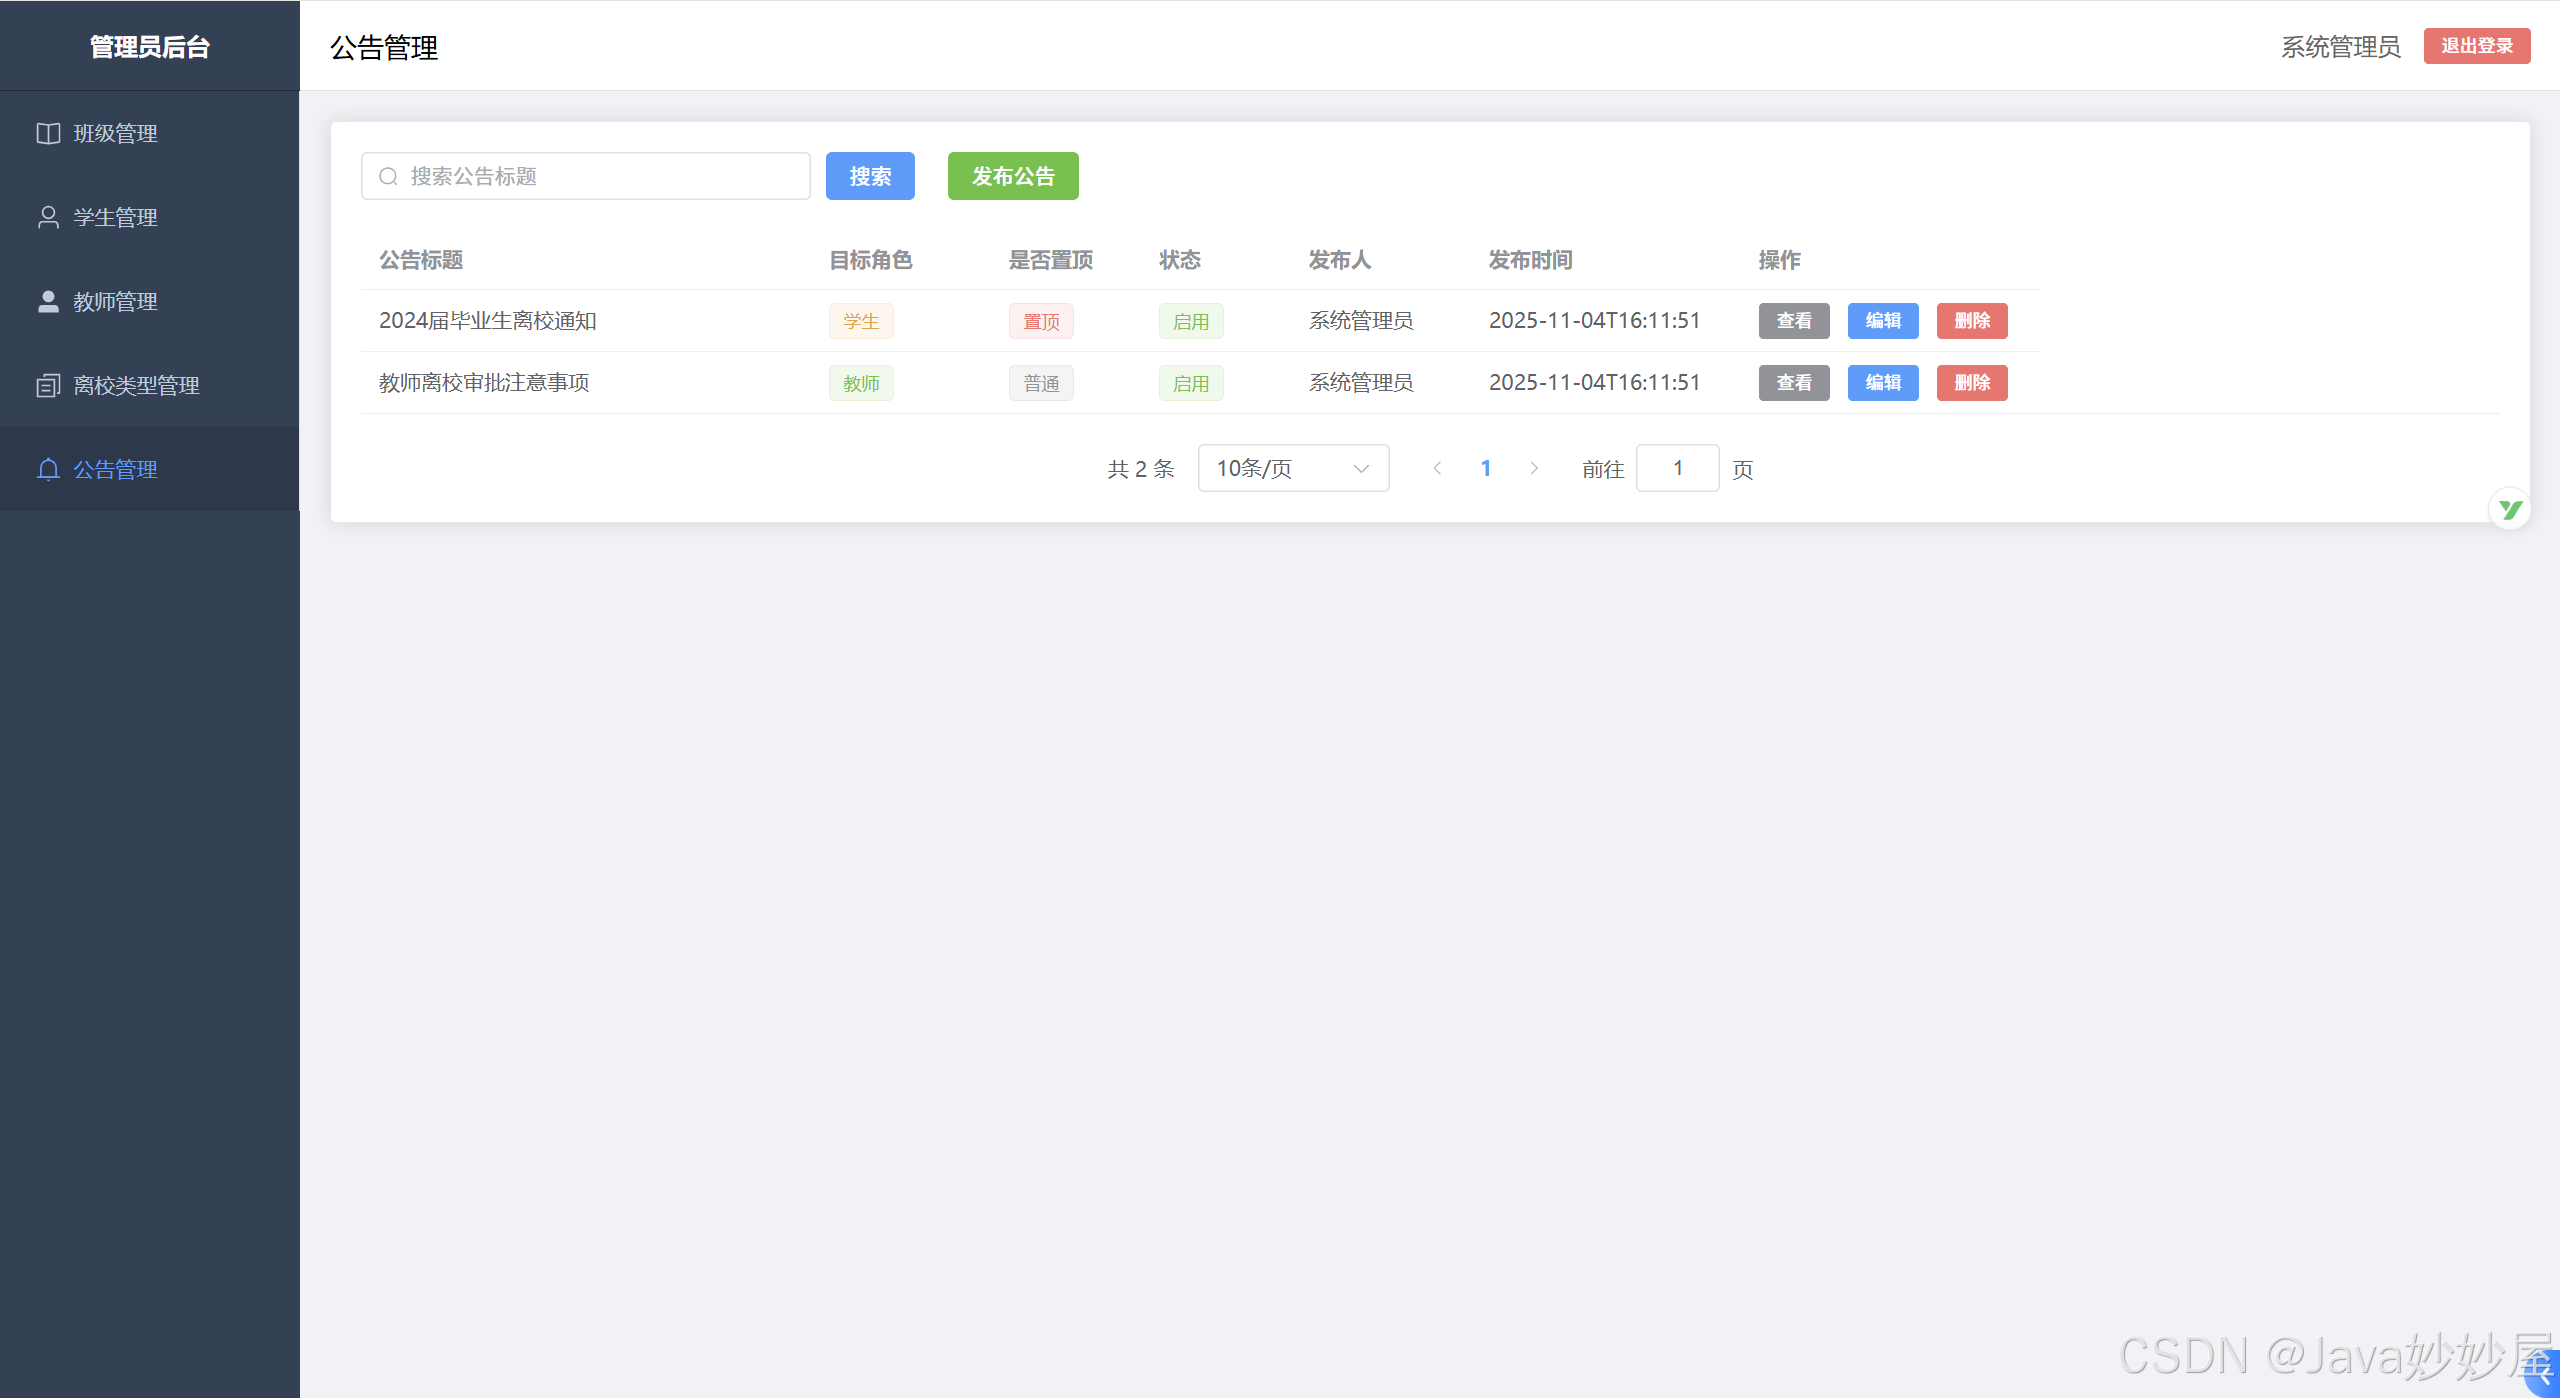This screenshot has width=2560, height=1398.
Task: Select page number 1 in pagination
Action: [1486, 468]
